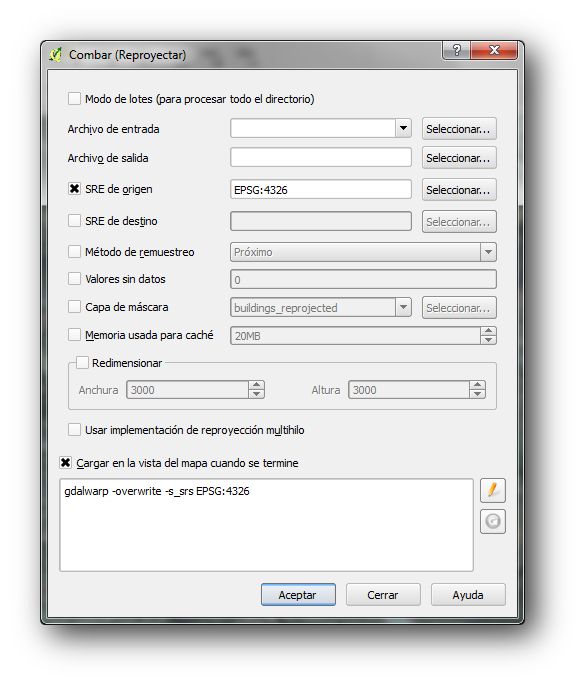Viewport: 585px width, 685px height.
Task: Click Altura spinner up arrow
Action: click(478, 385)
